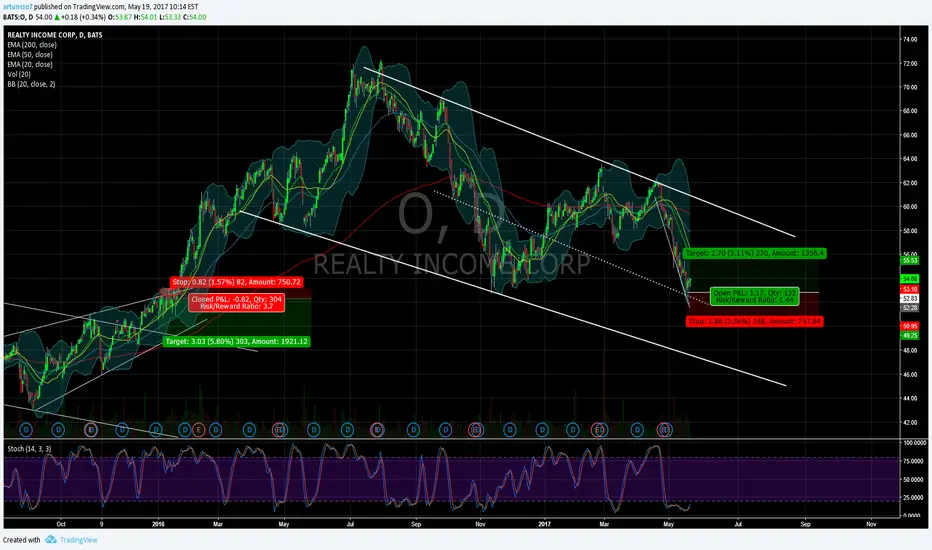Select the red Stop 1.88 (3.56%) label

pos(755,322)
